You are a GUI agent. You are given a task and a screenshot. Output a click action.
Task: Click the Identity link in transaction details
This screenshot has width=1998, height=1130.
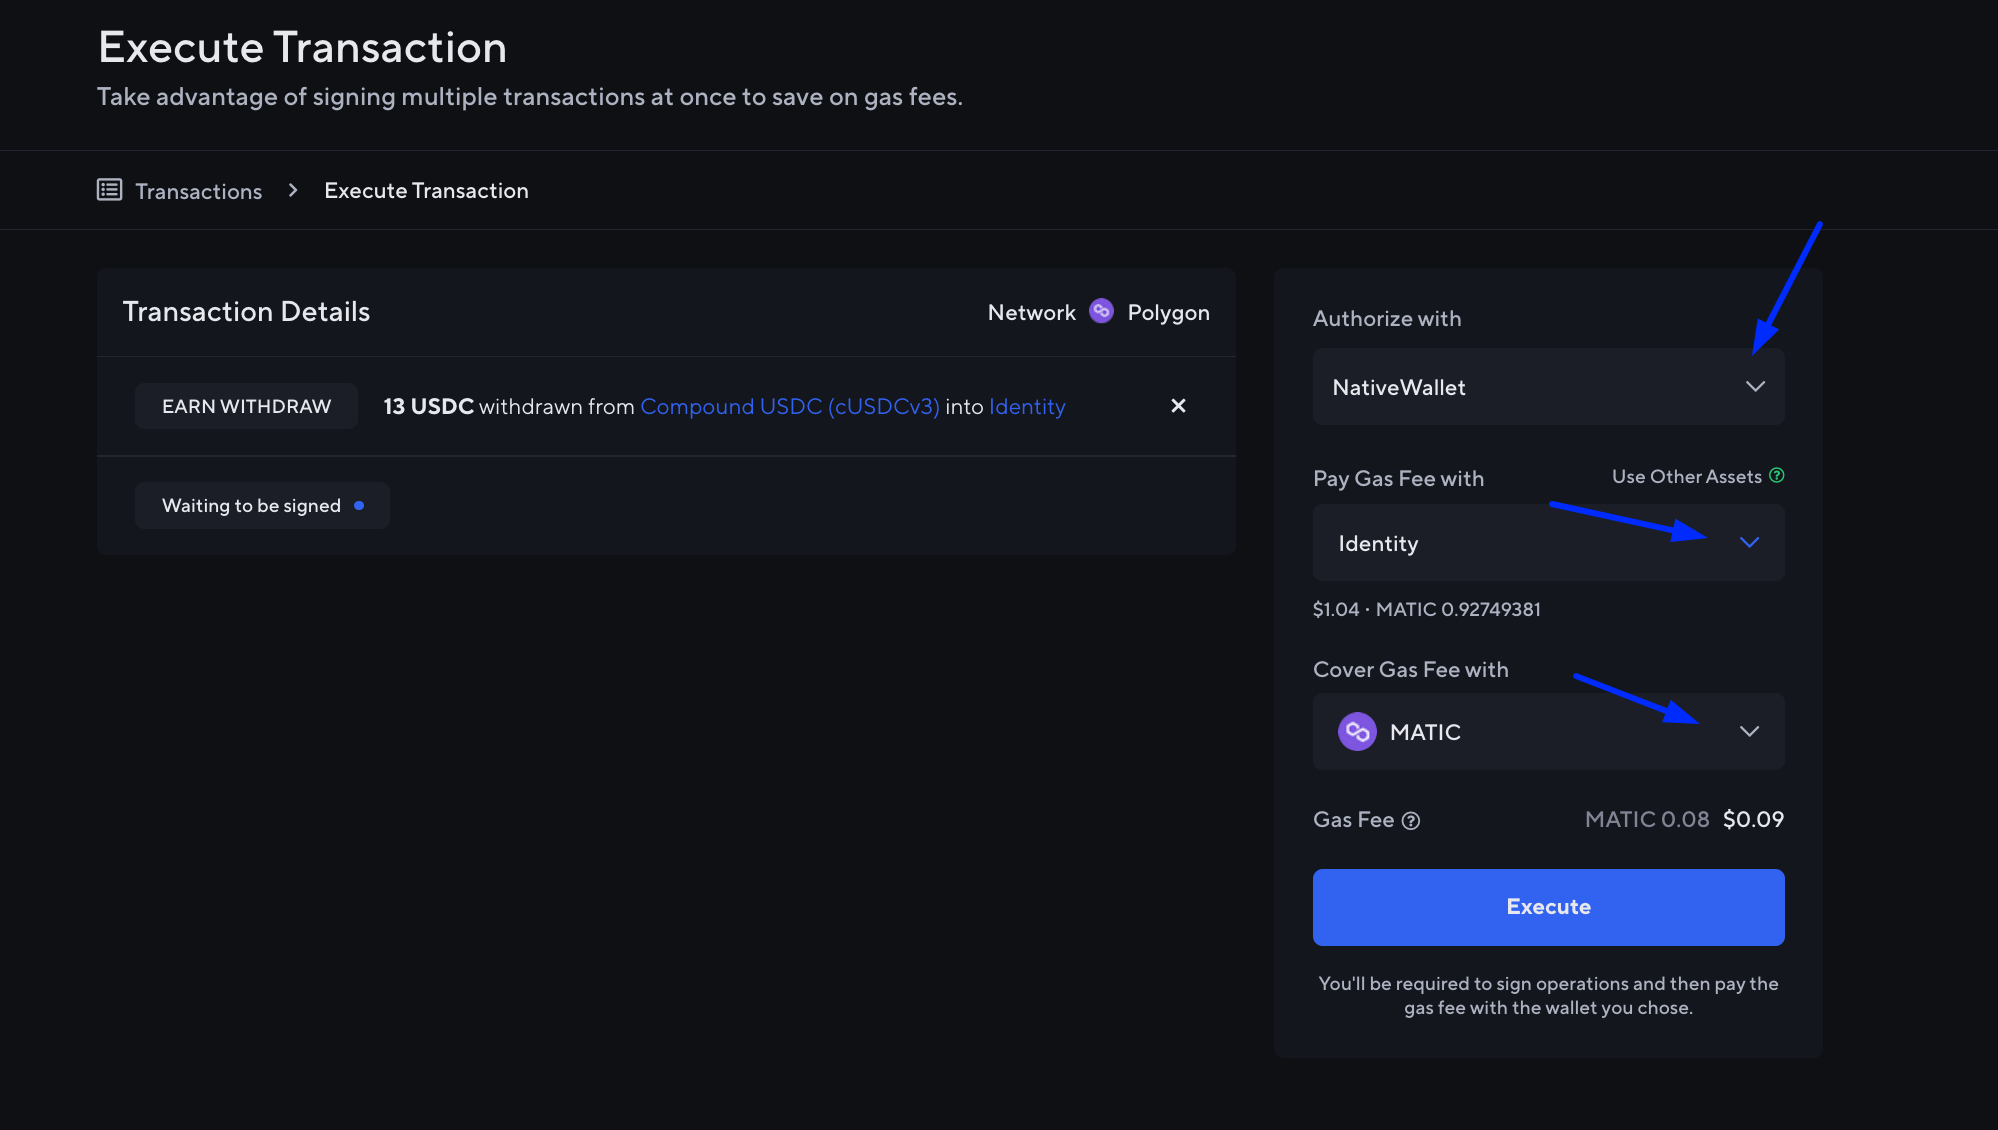1027,406
